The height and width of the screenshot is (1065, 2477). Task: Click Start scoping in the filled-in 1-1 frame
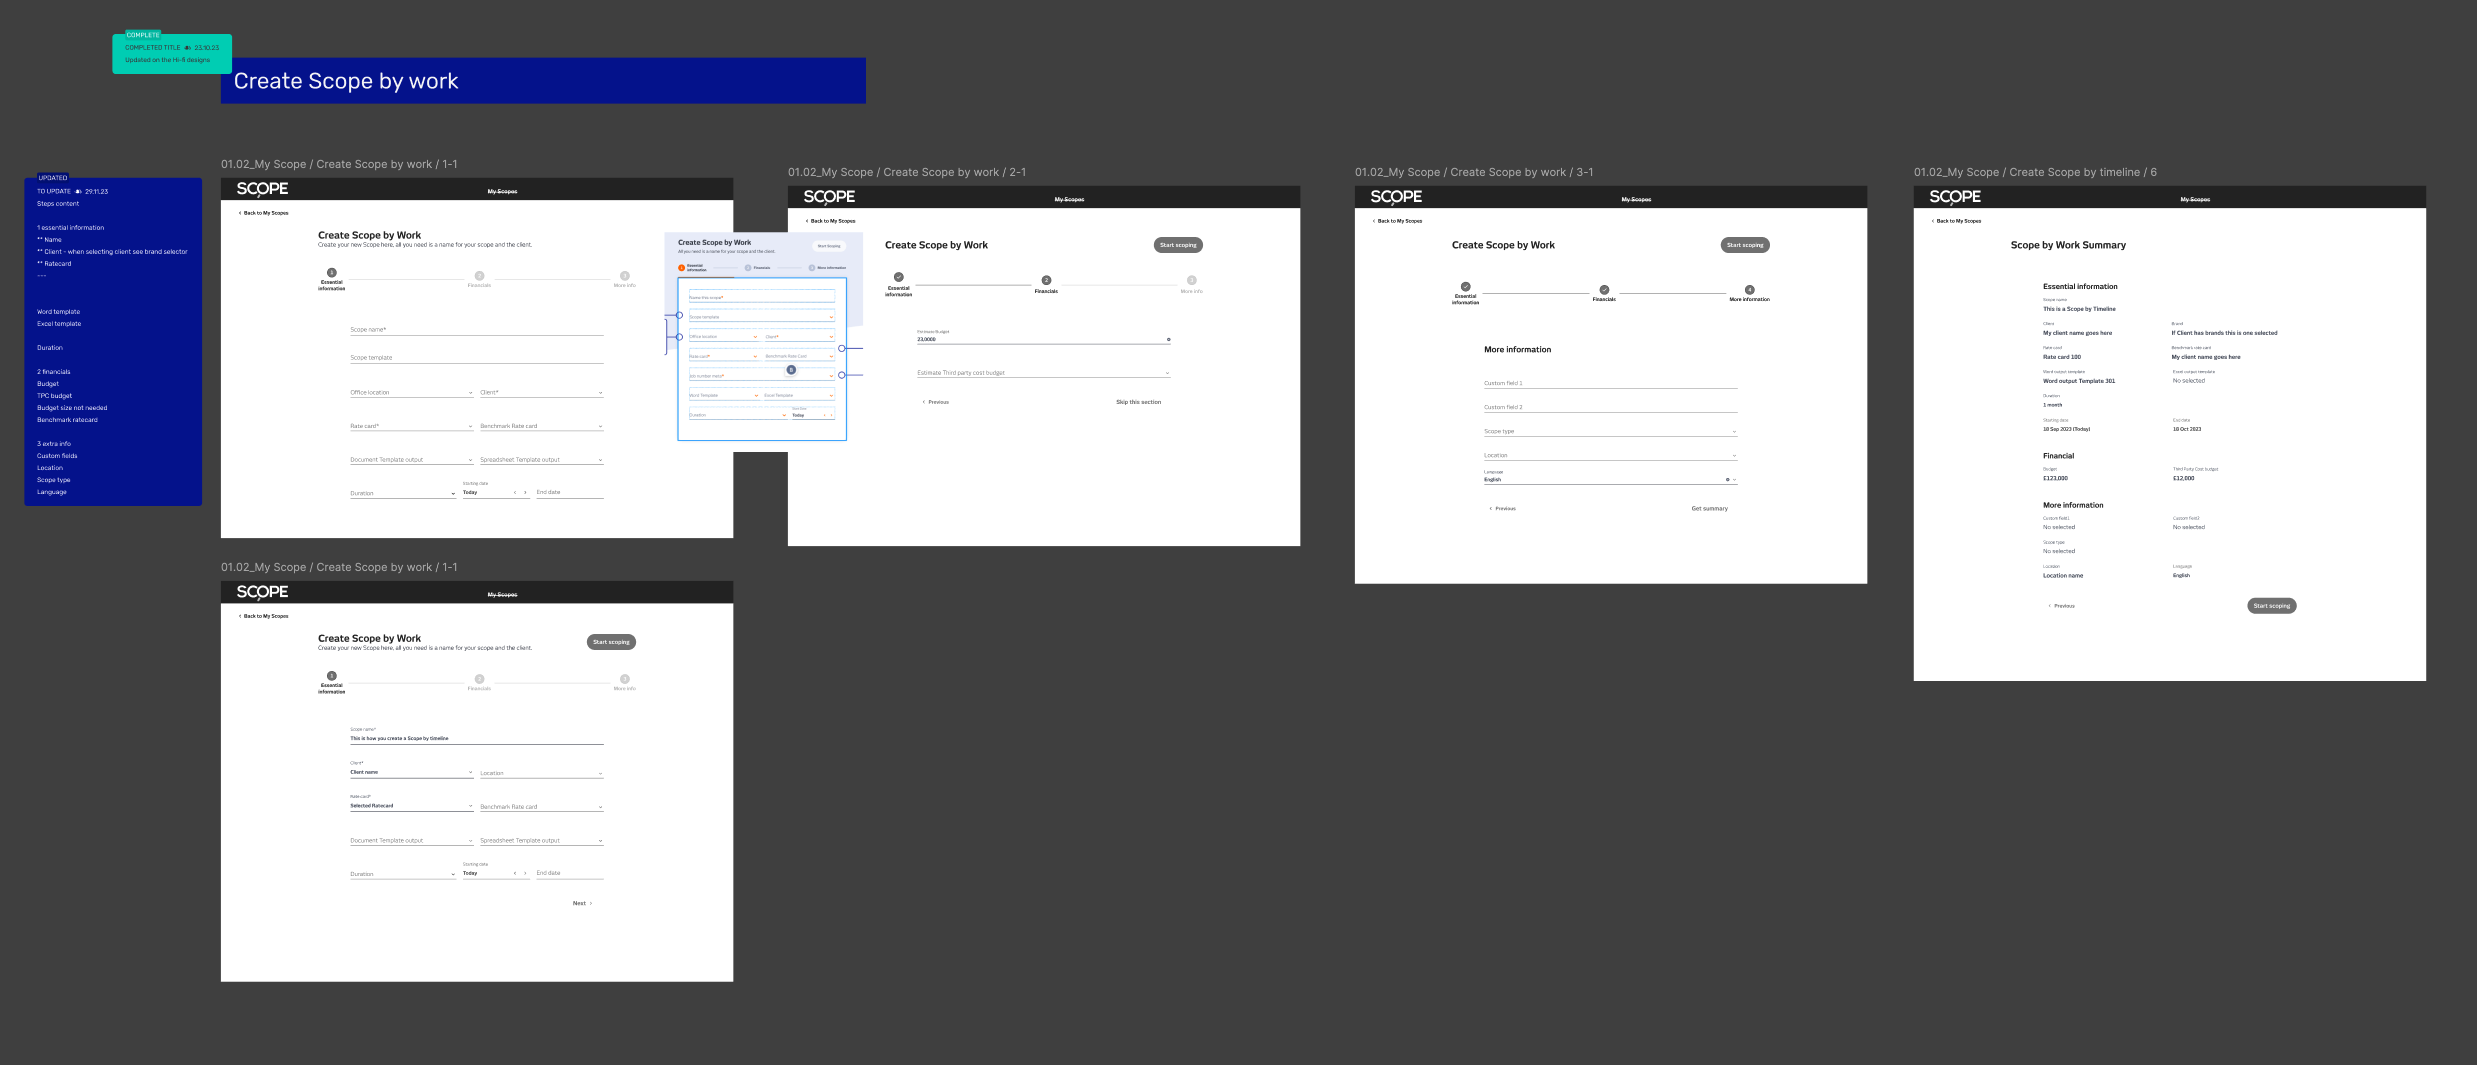(611, 642)
